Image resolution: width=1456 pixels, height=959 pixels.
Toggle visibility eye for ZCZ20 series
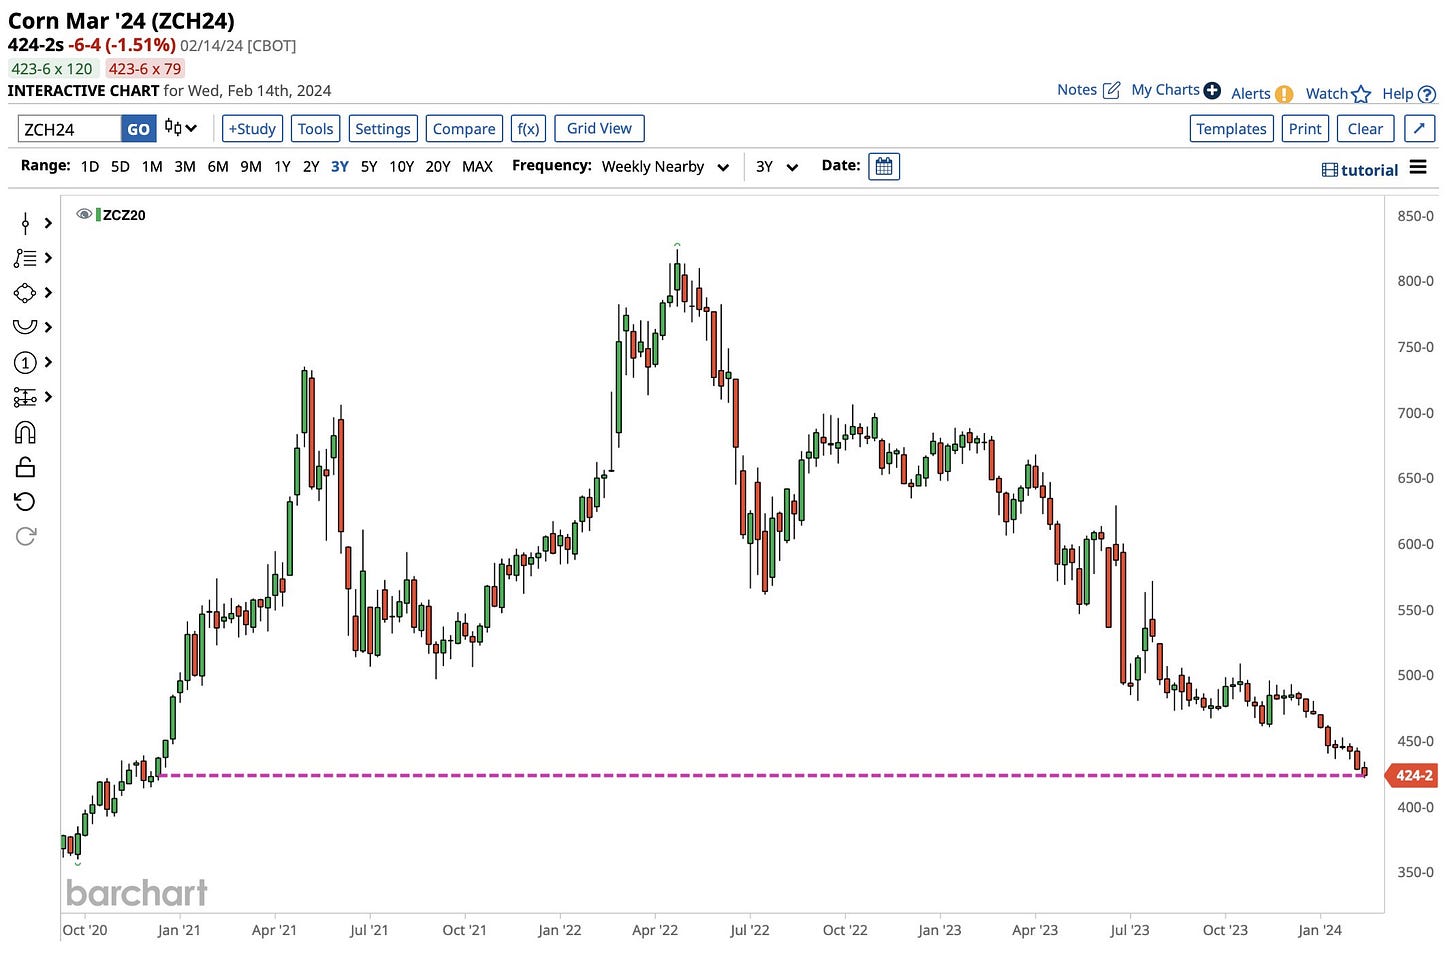pyautogui.click(x=84, y=214)
